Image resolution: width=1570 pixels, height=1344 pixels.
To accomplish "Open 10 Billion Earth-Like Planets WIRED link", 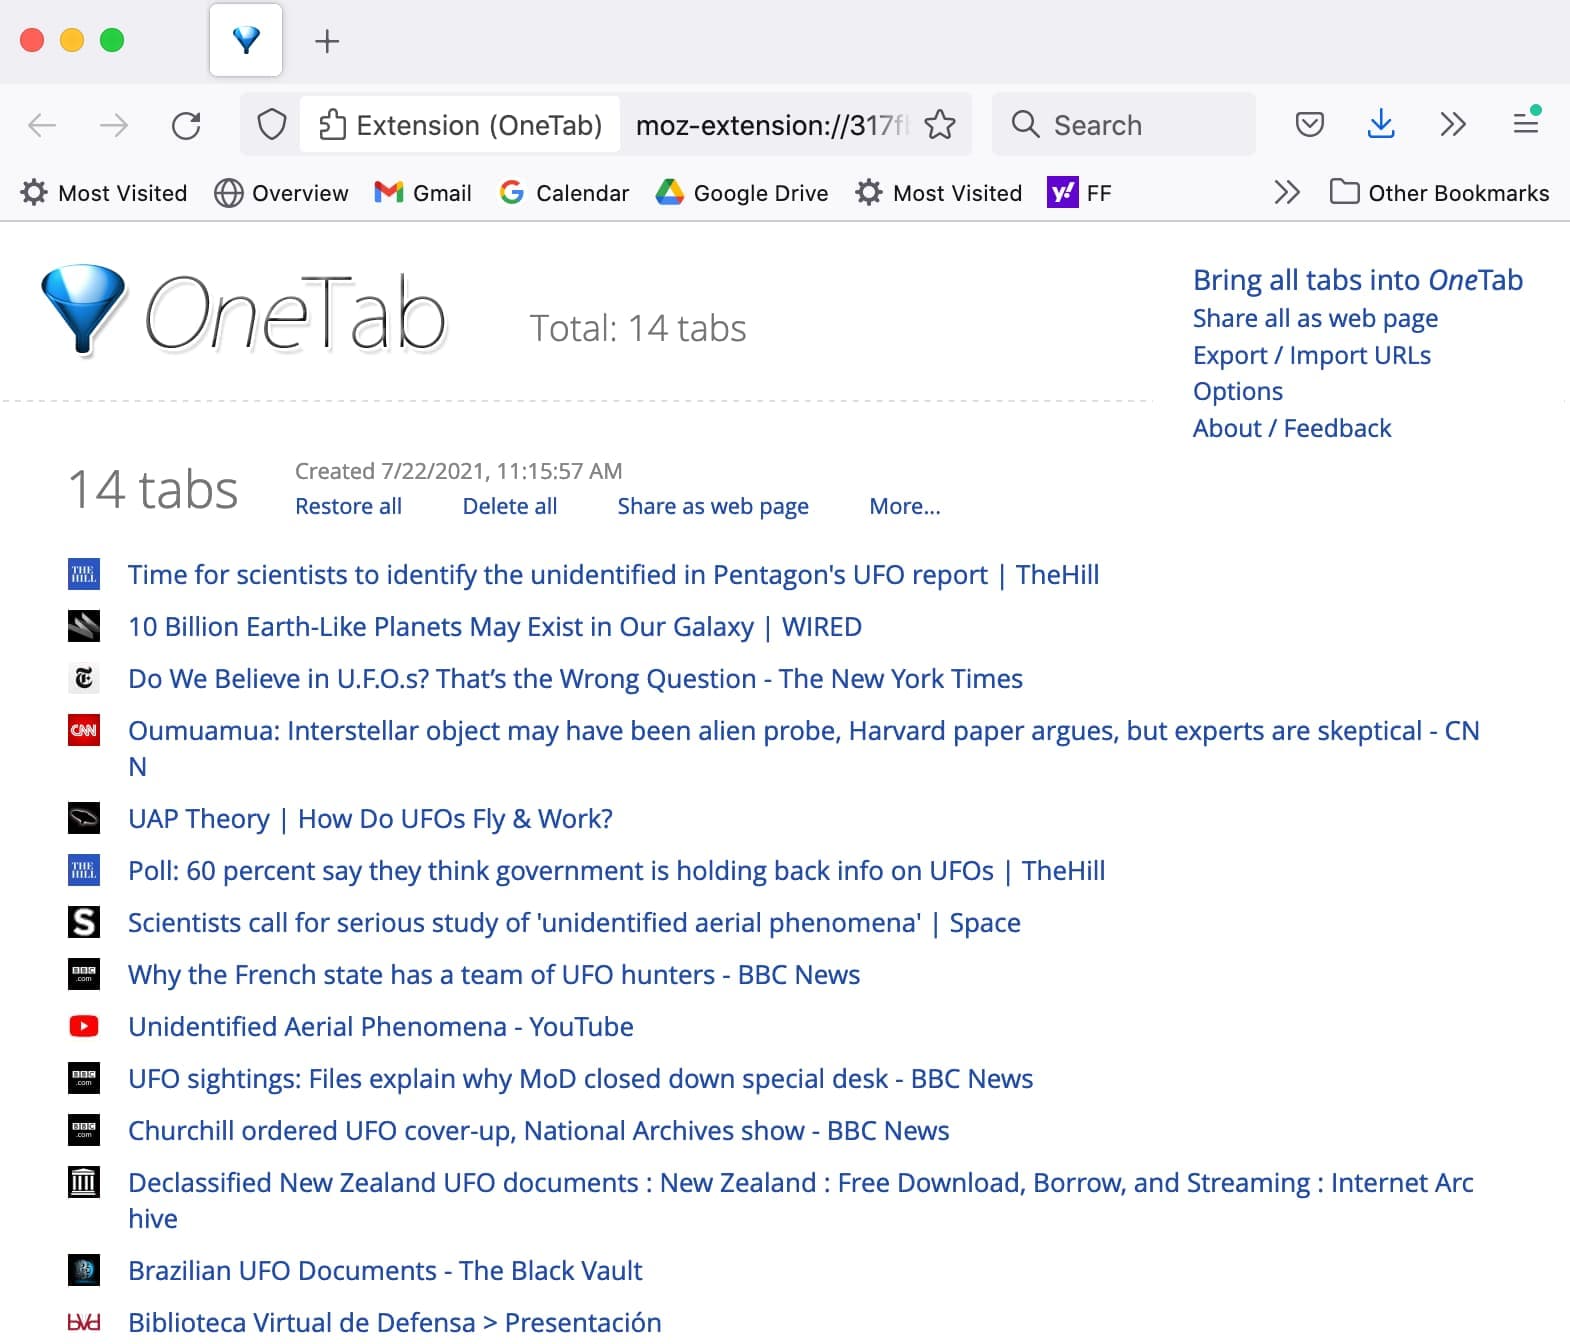I will pos(495,627).
